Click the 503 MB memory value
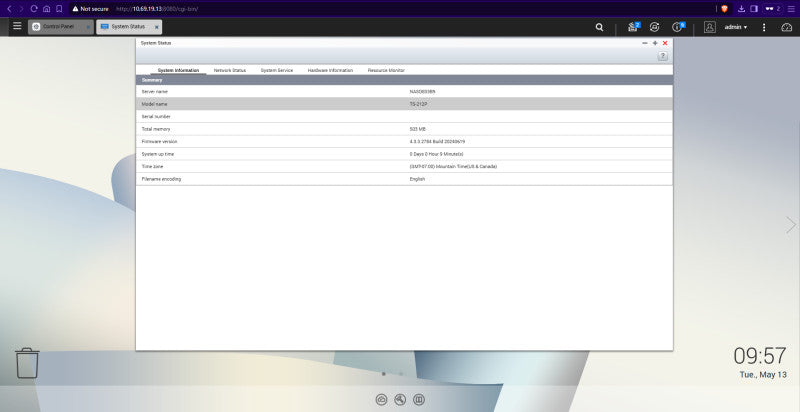 click(417, 129)
